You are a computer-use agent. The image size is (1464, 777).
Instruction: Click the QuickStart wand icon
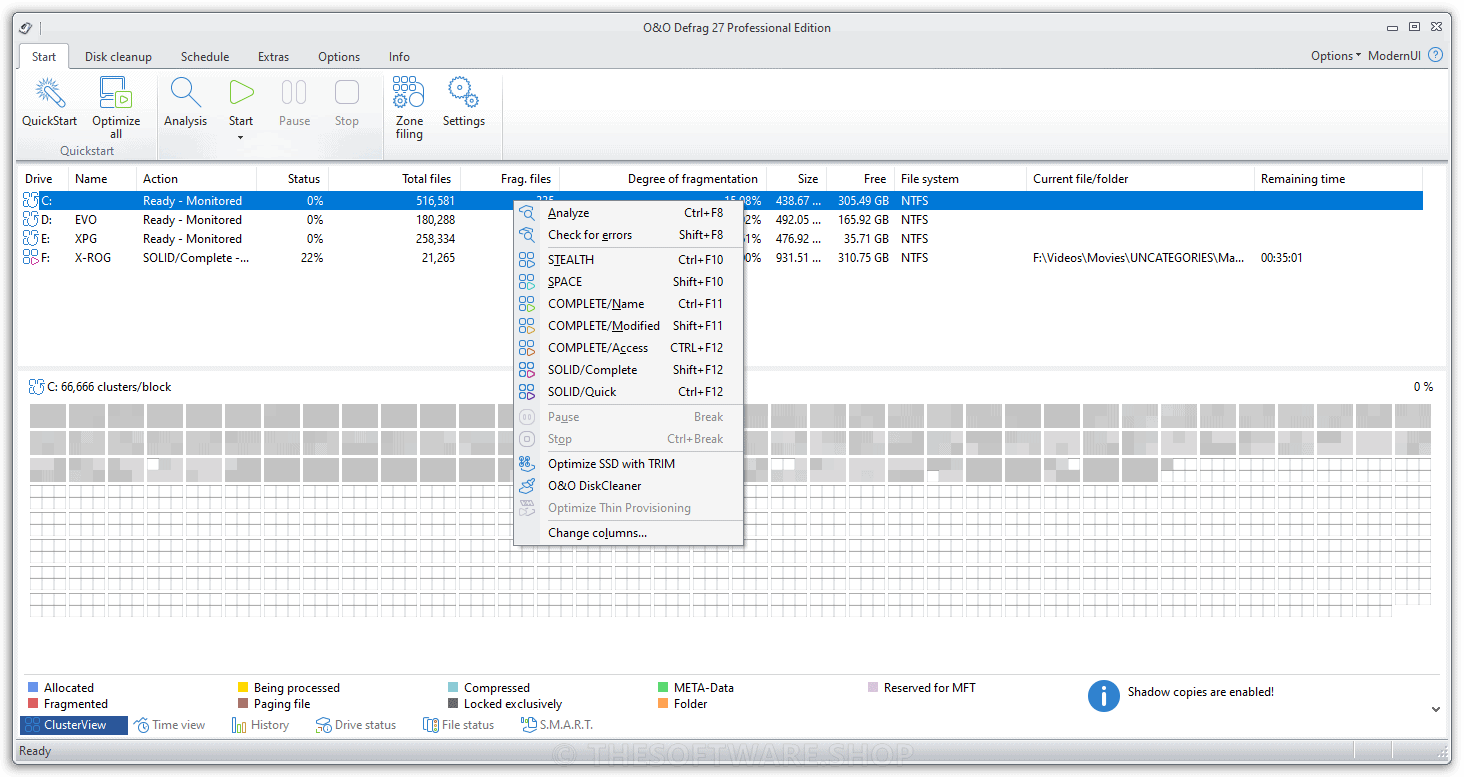pos(50,93)
